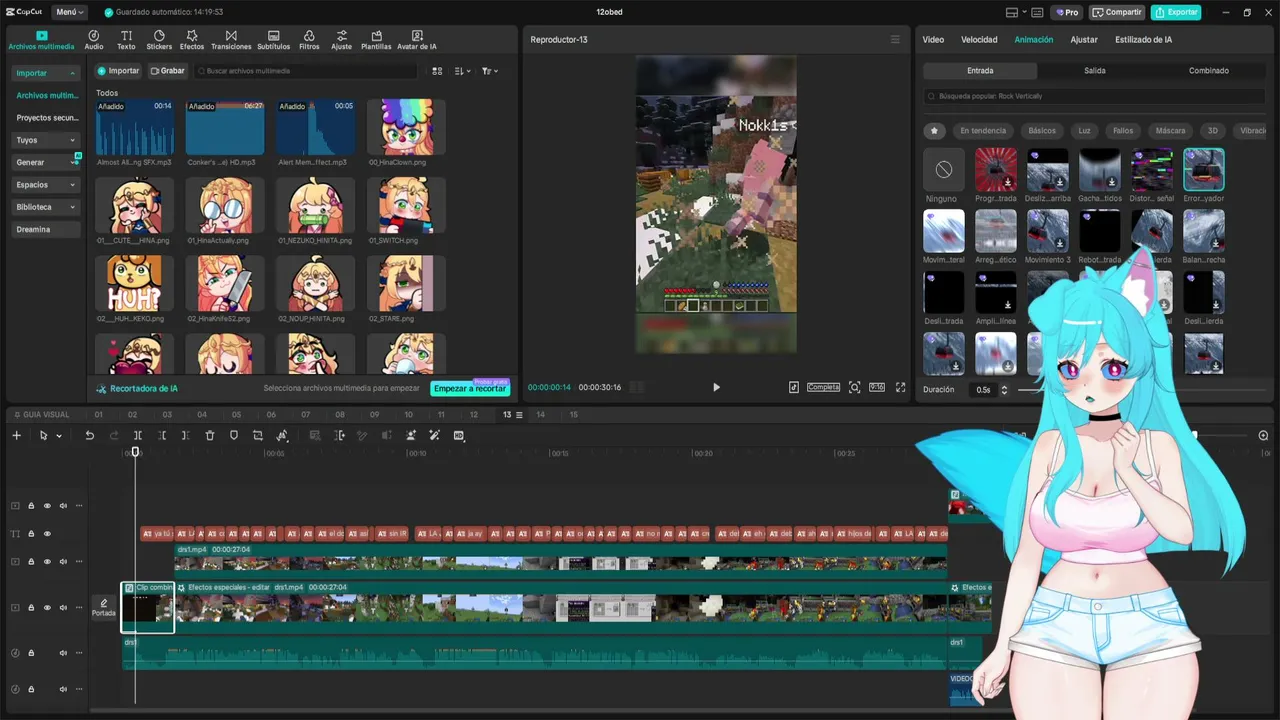
Task: Expand the Espacios sidebar section
Action: pos(73,185)
